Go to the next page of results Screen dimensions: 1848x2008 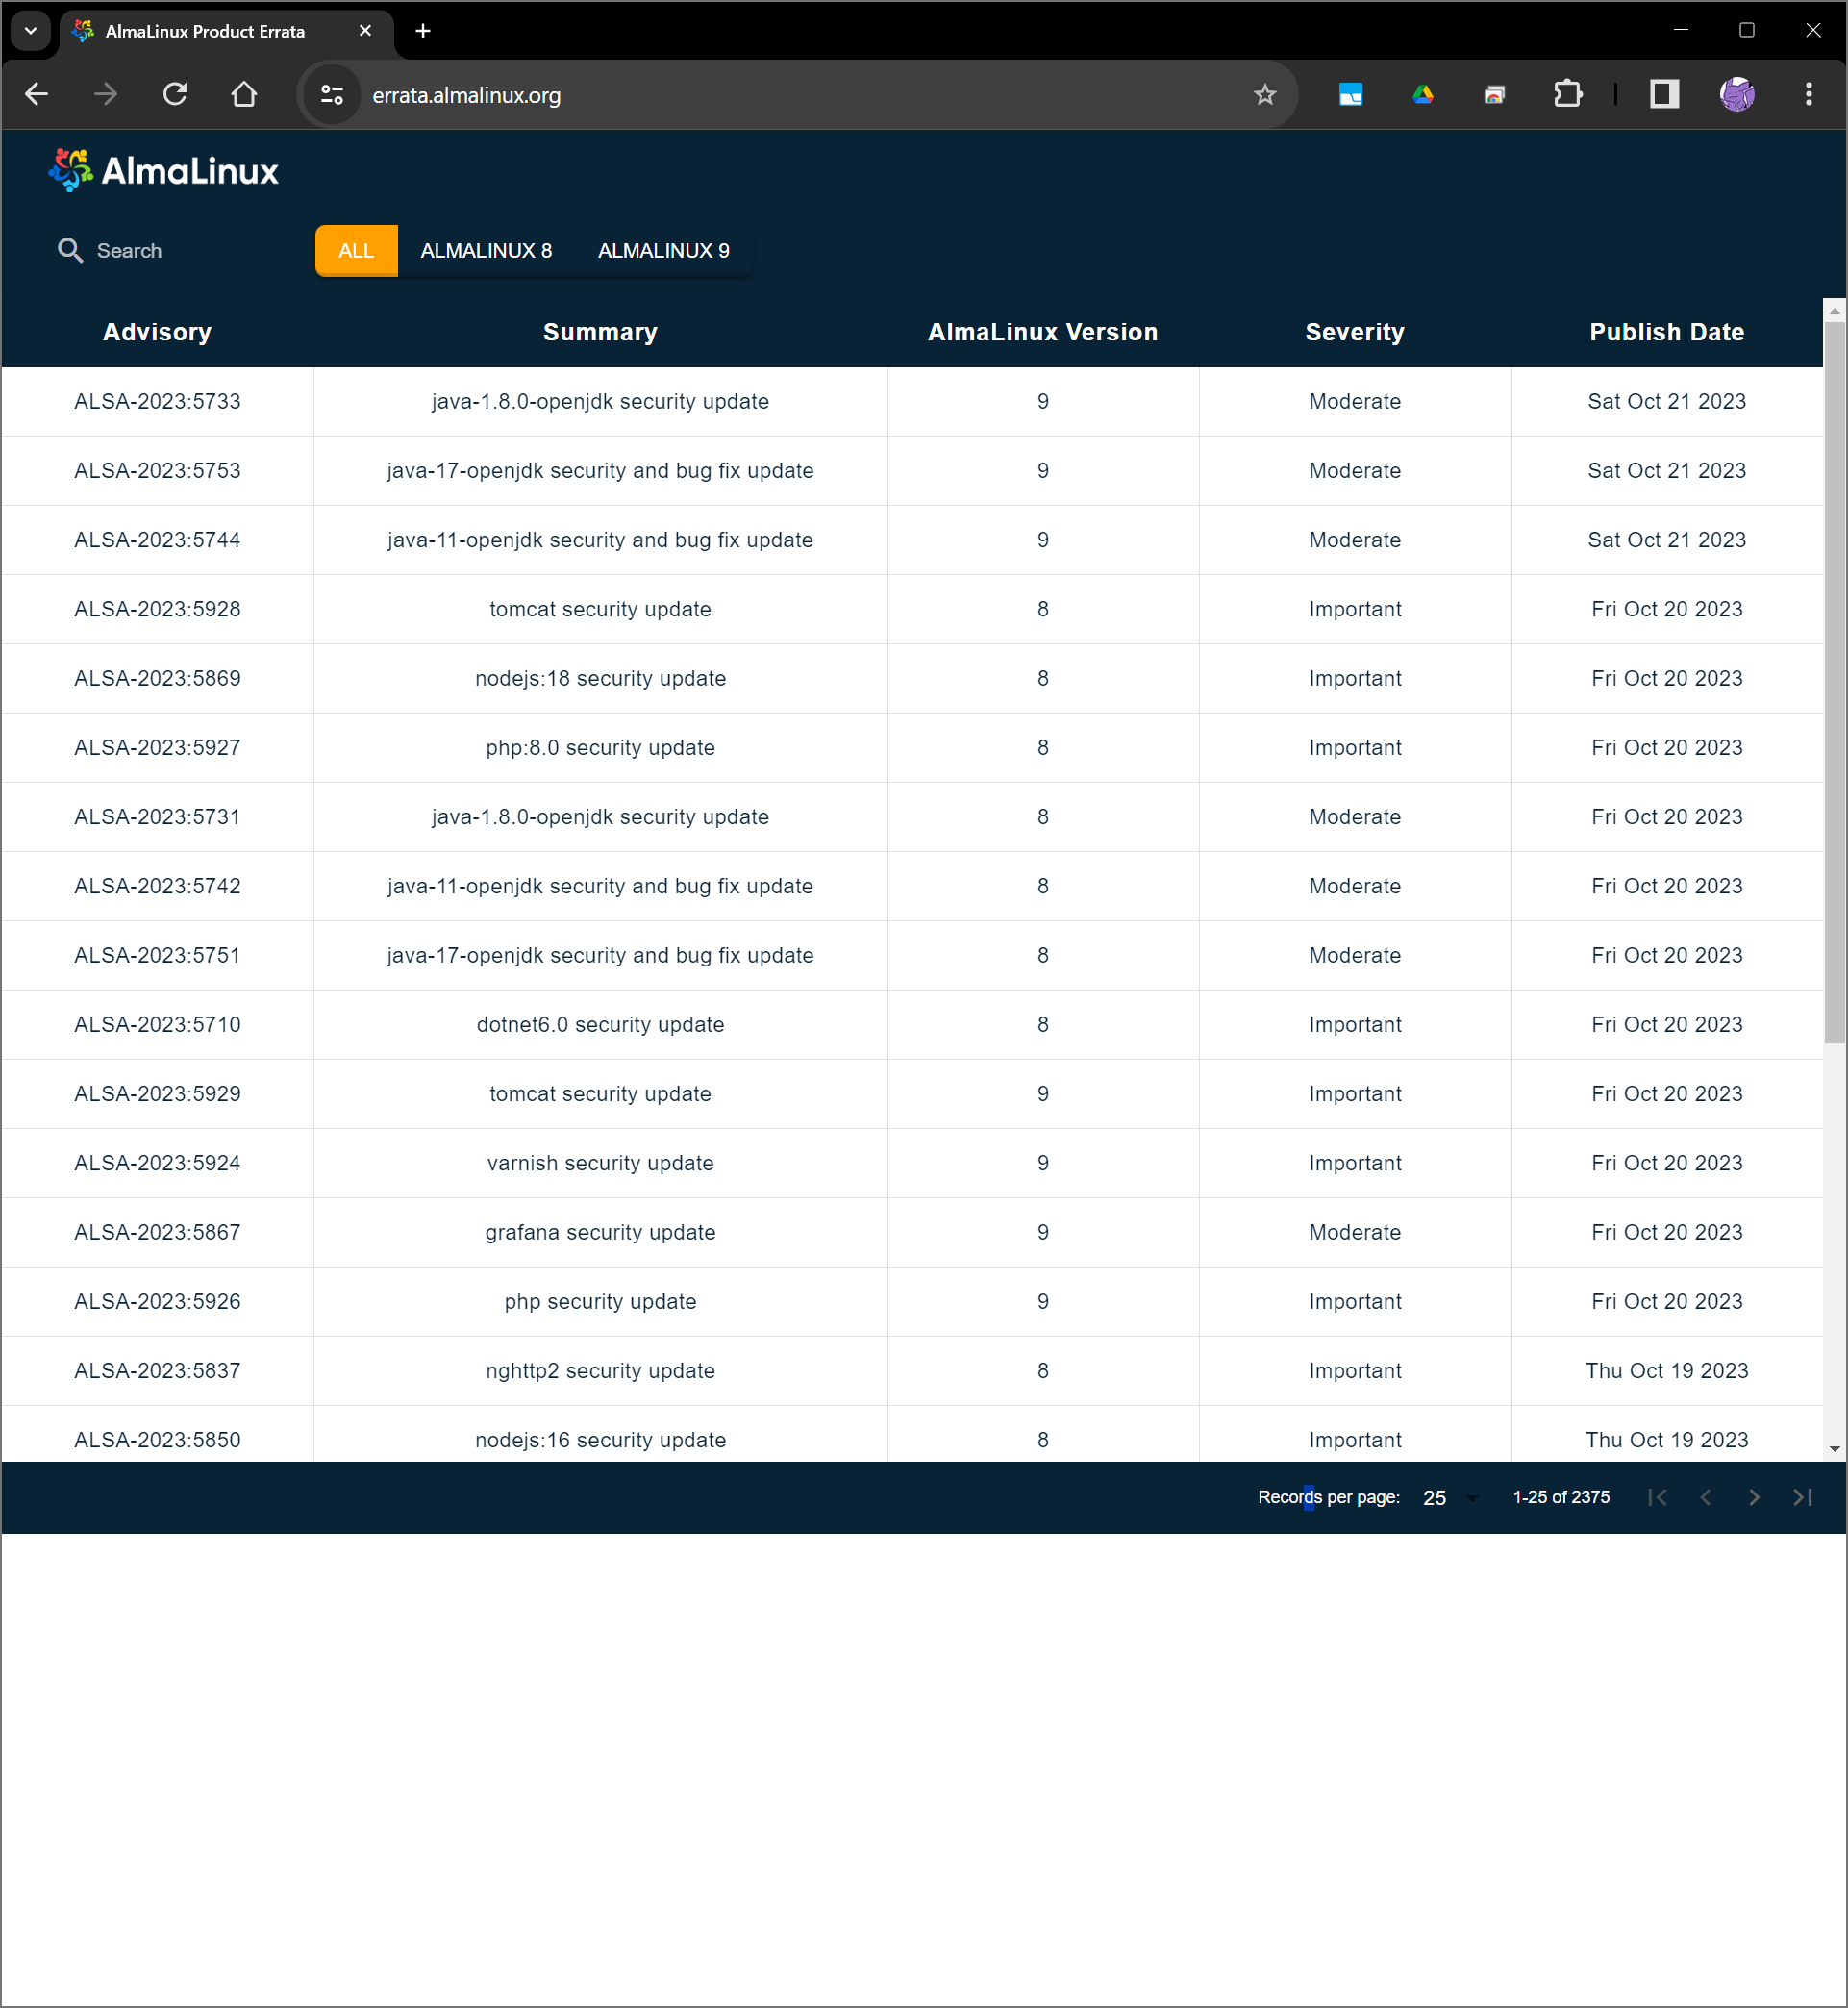(1753, 1497)
